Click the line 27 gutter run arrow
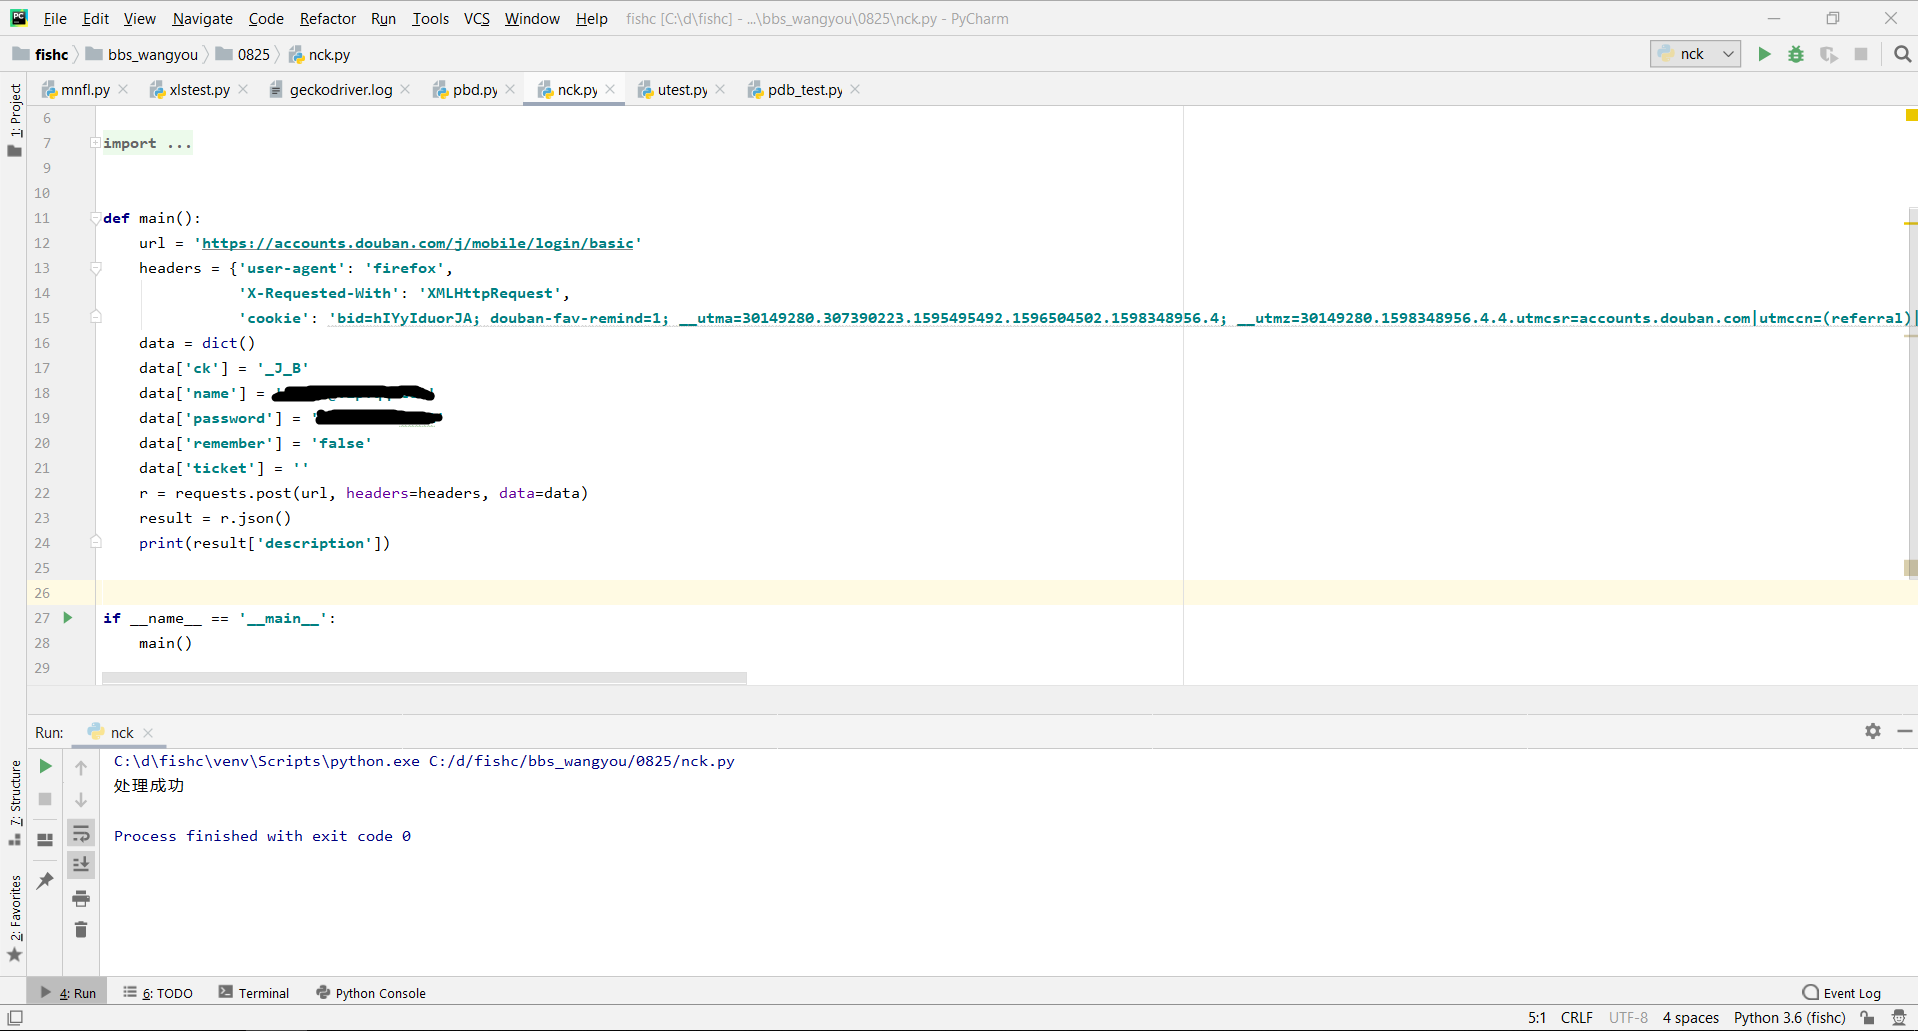Screen dimensions: 1918x1031 coord(68,618)
